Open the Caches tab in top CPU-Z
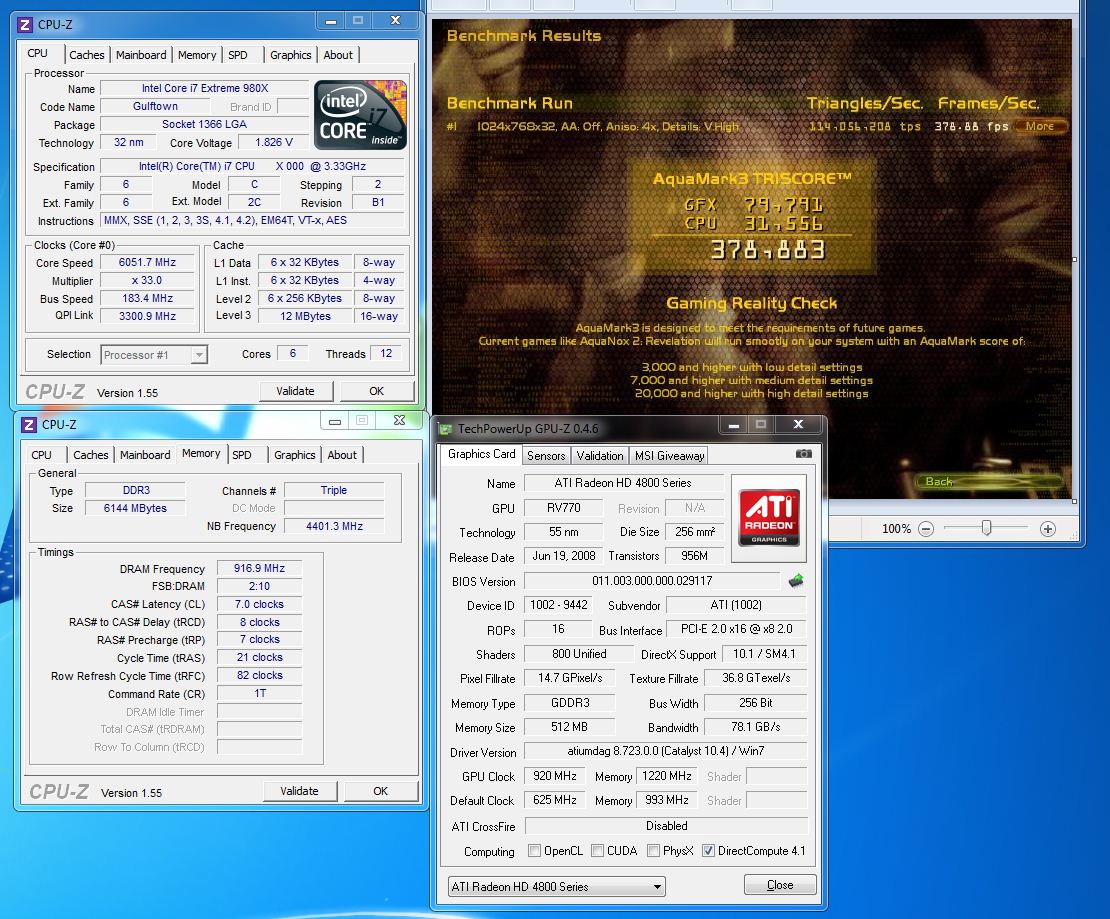The height and width of the screenshot is (919, 1110). [x=86, y=55]
